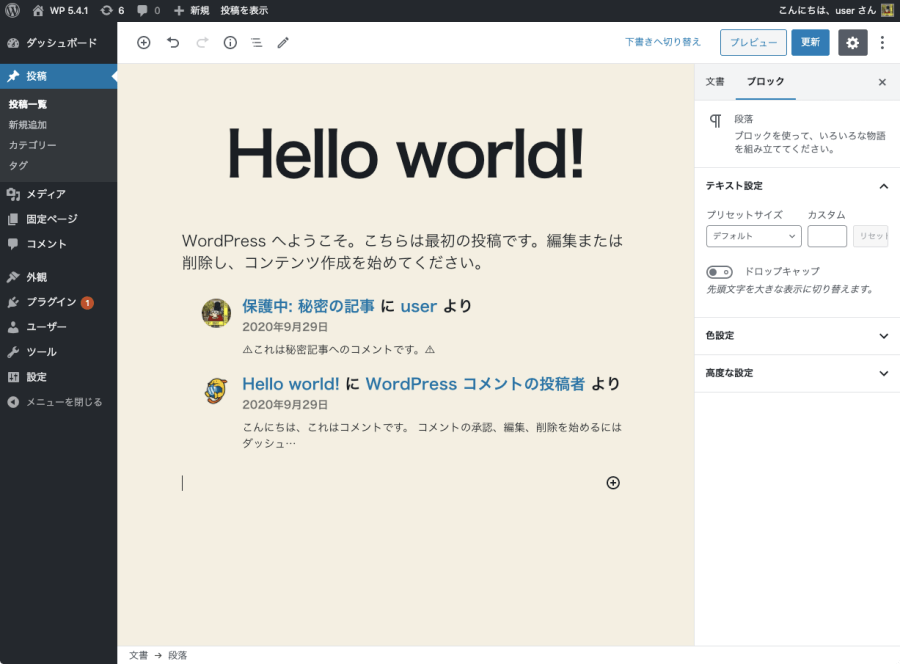Click add block icon beside empty paragraph
This screenshot has height=664, width=900.
pyautogui.click(x=613, y=483)
